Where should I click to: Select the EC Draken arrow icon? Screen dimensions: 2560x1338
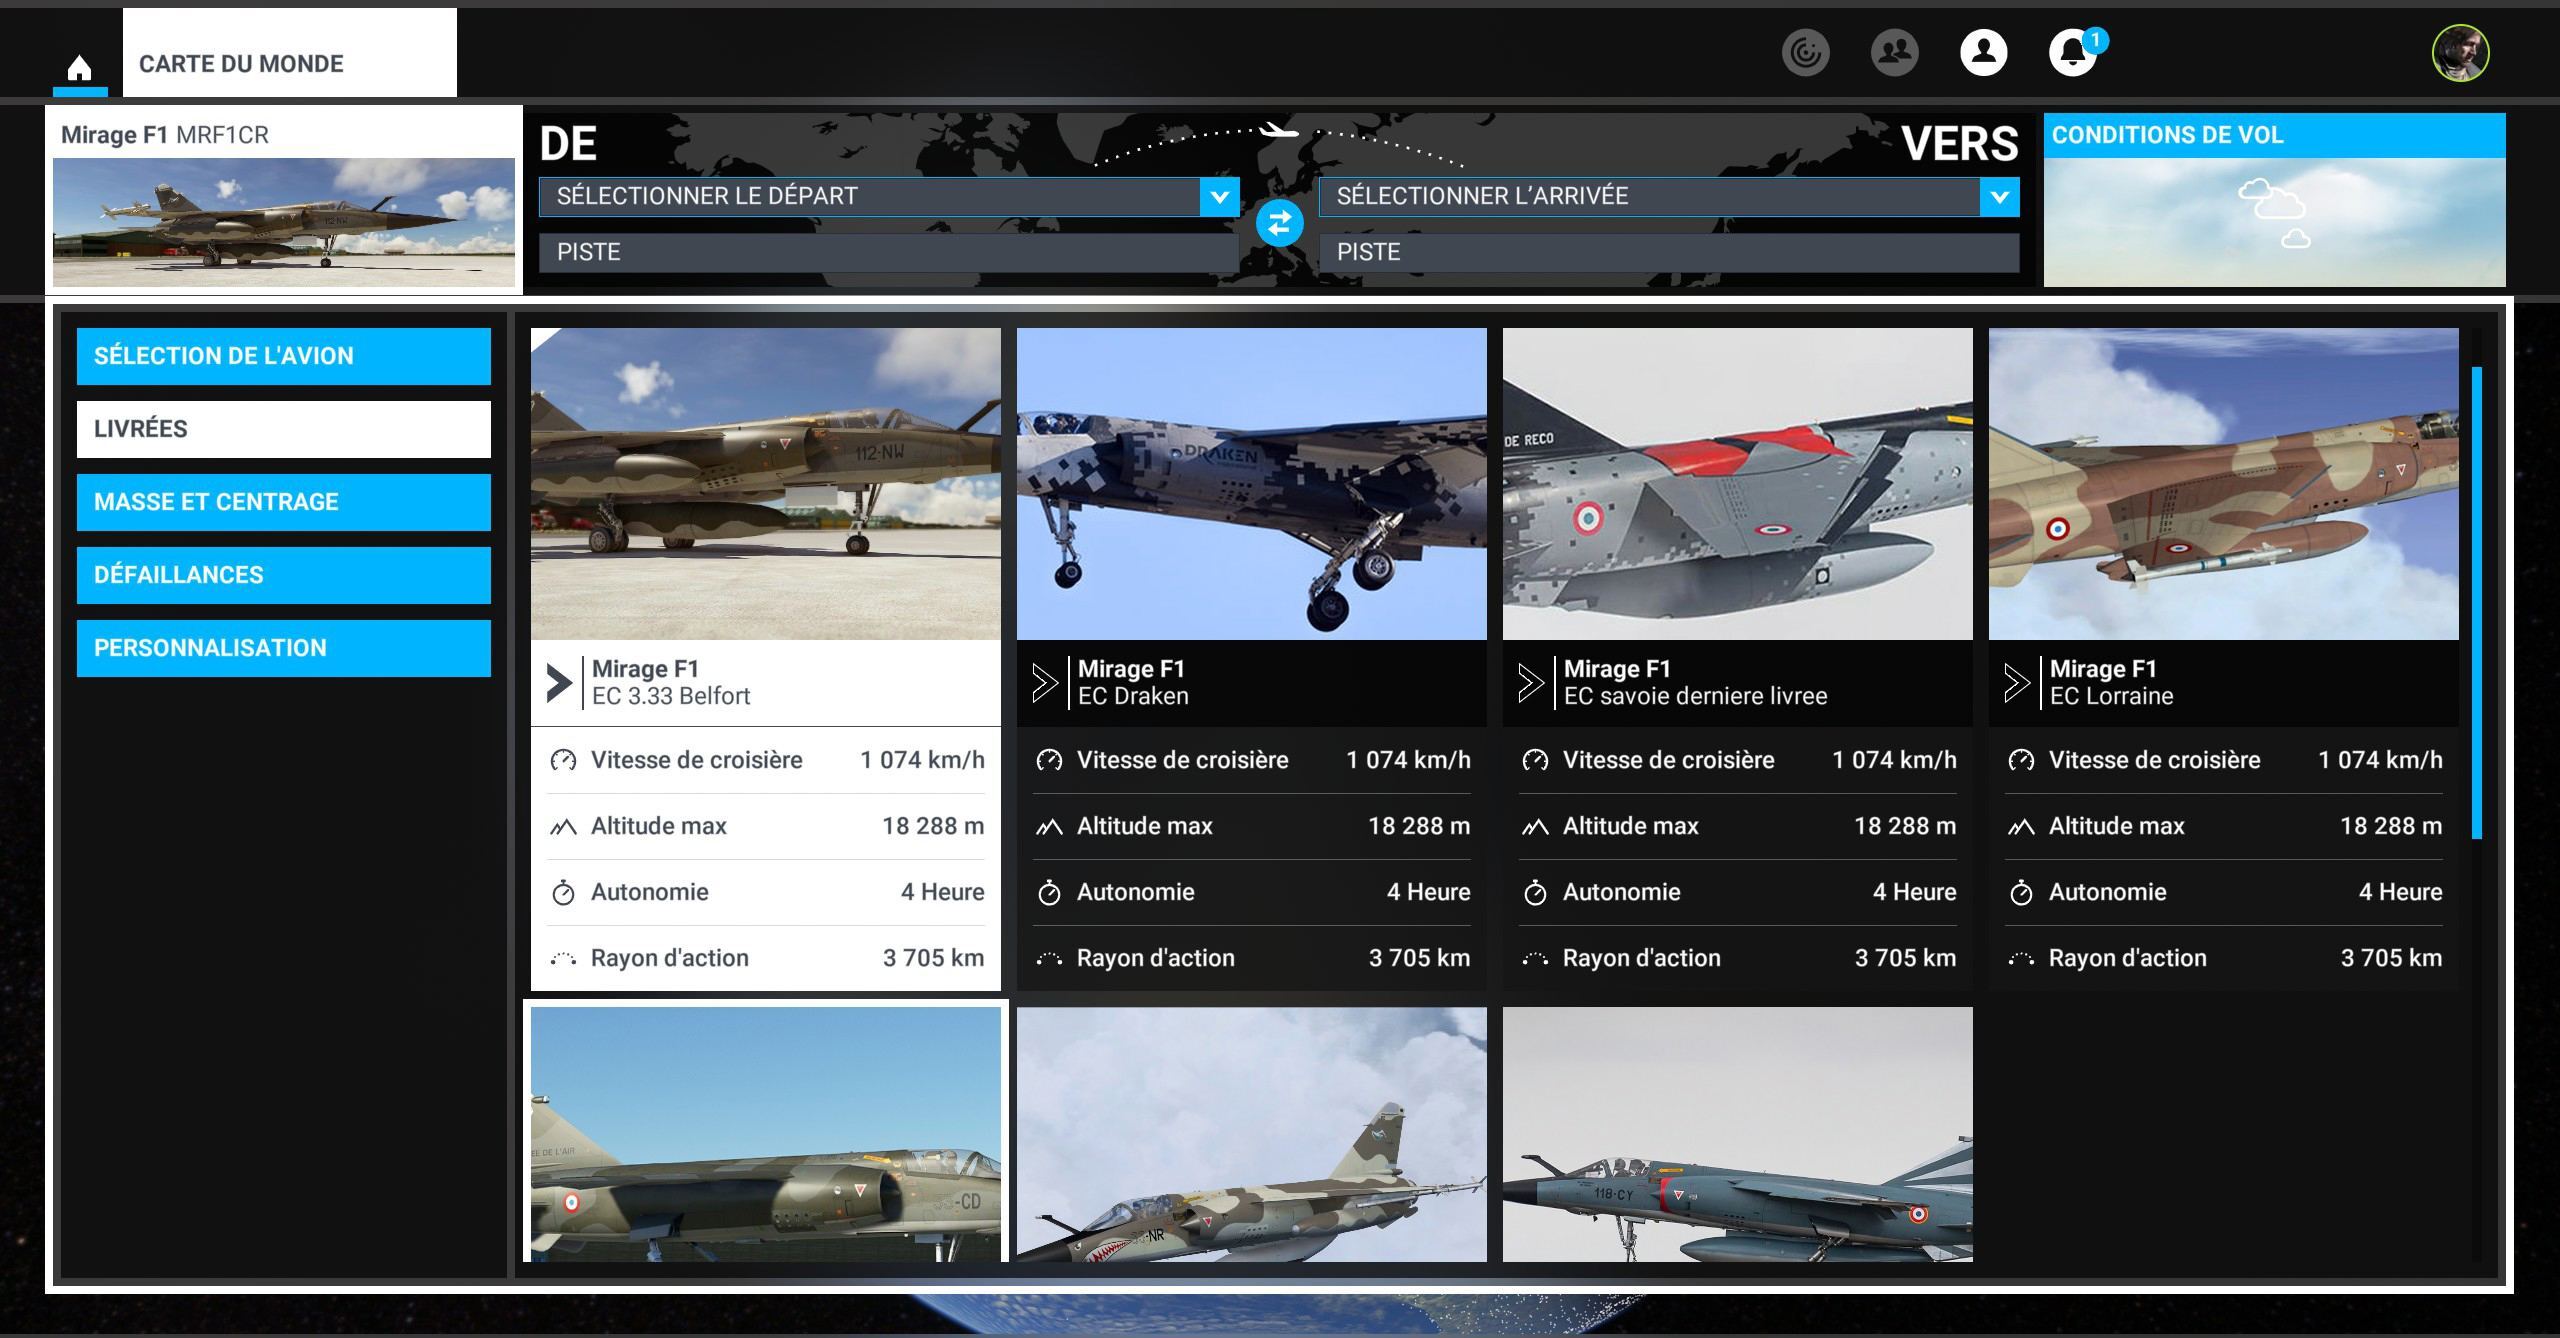click(1045, 683)
